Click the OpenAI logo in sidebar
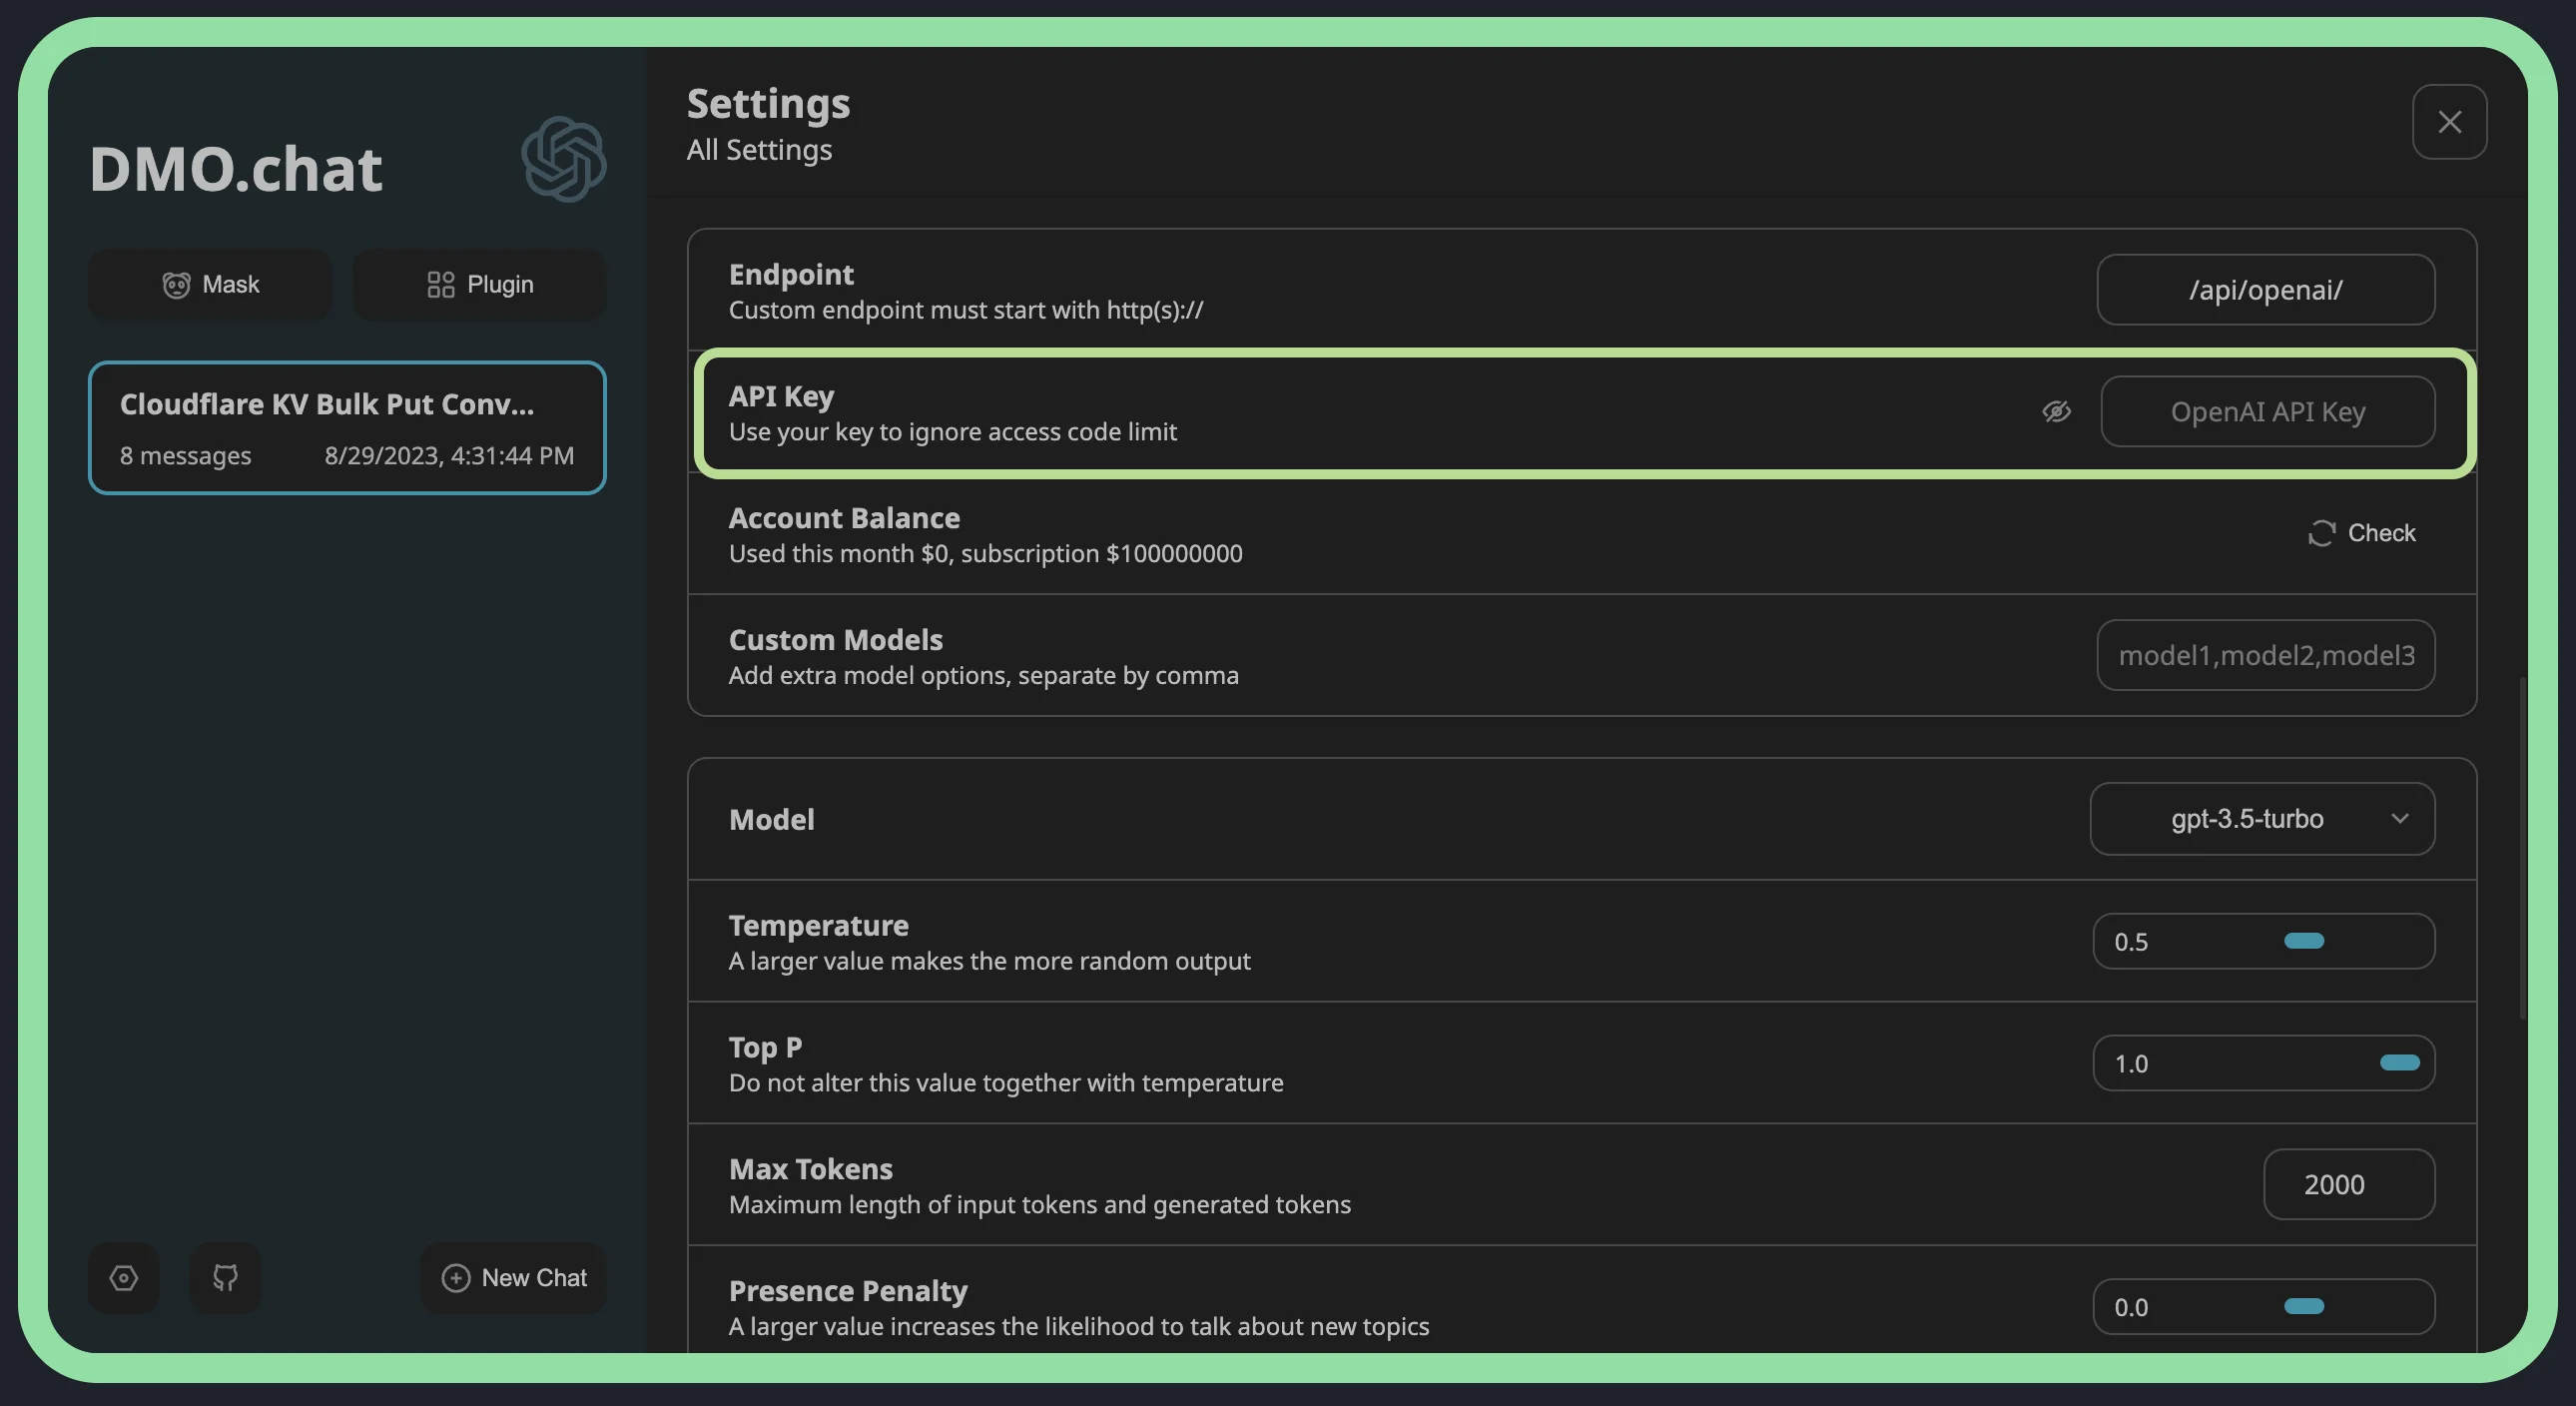Screen dimensions: 2576x1406 pyautogui.click(x=563, y=159)
